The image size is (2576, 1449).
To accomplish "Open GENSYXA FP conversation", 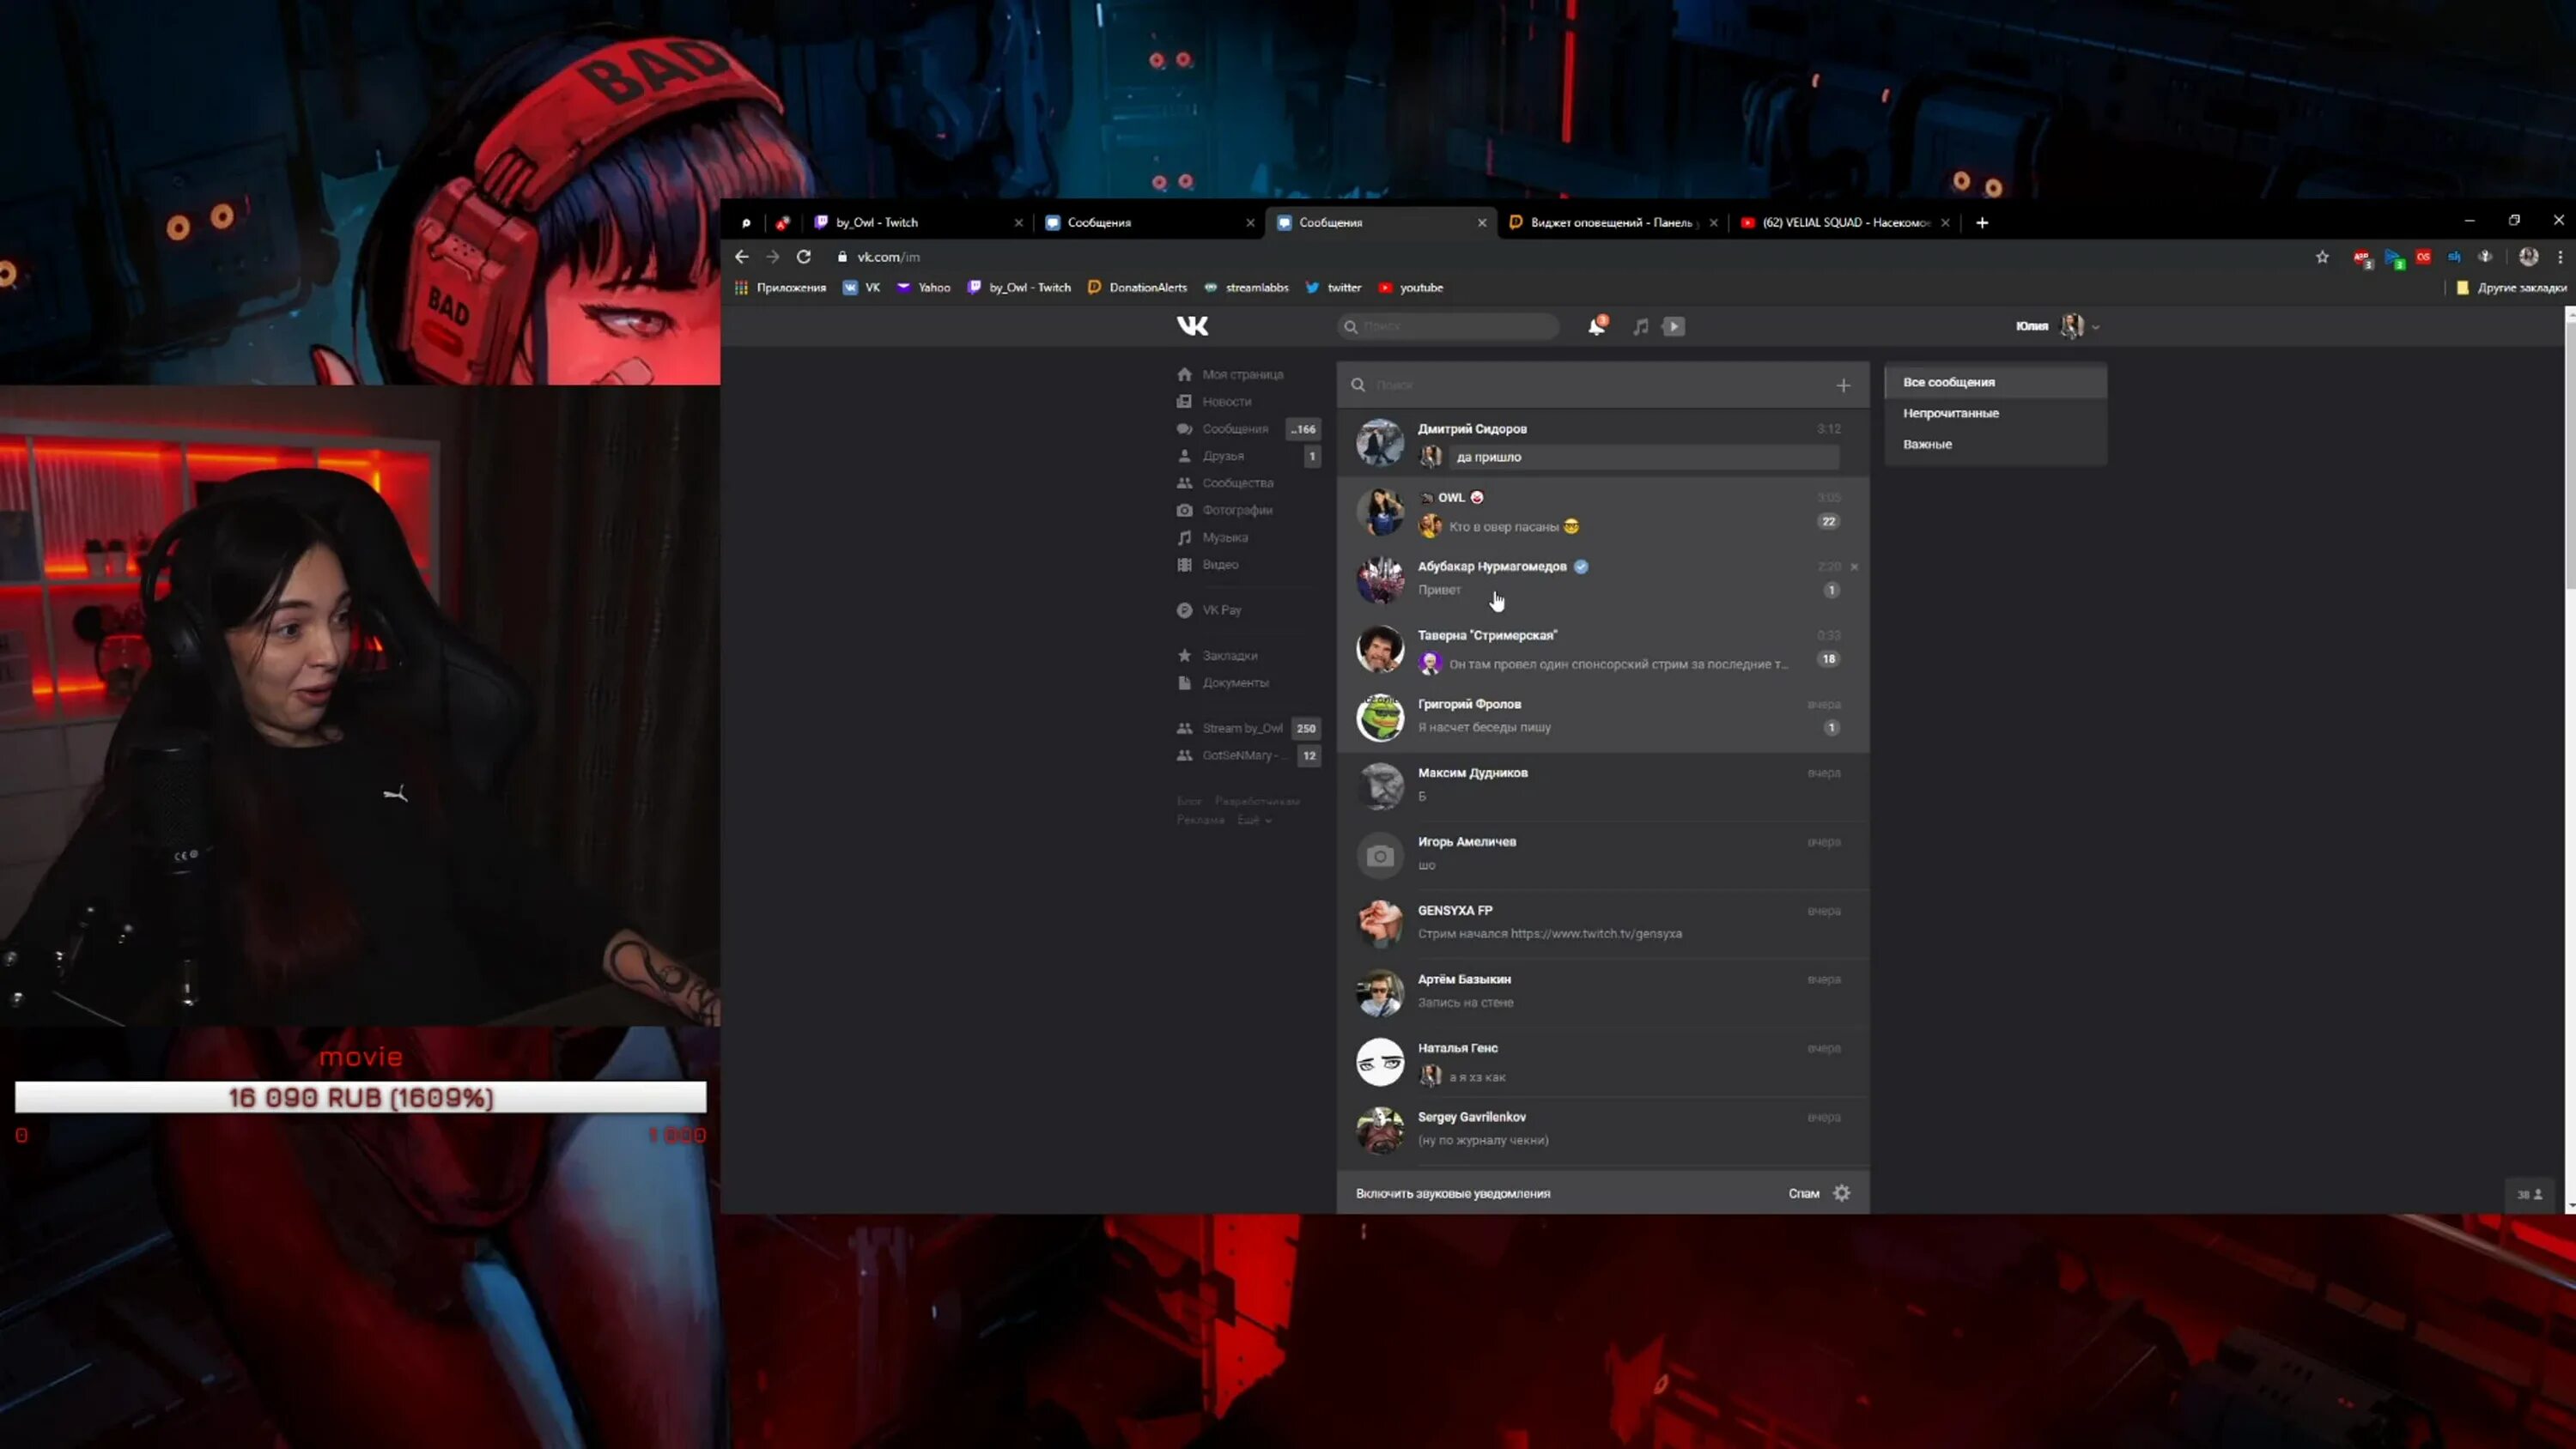I will [1603, 925].
